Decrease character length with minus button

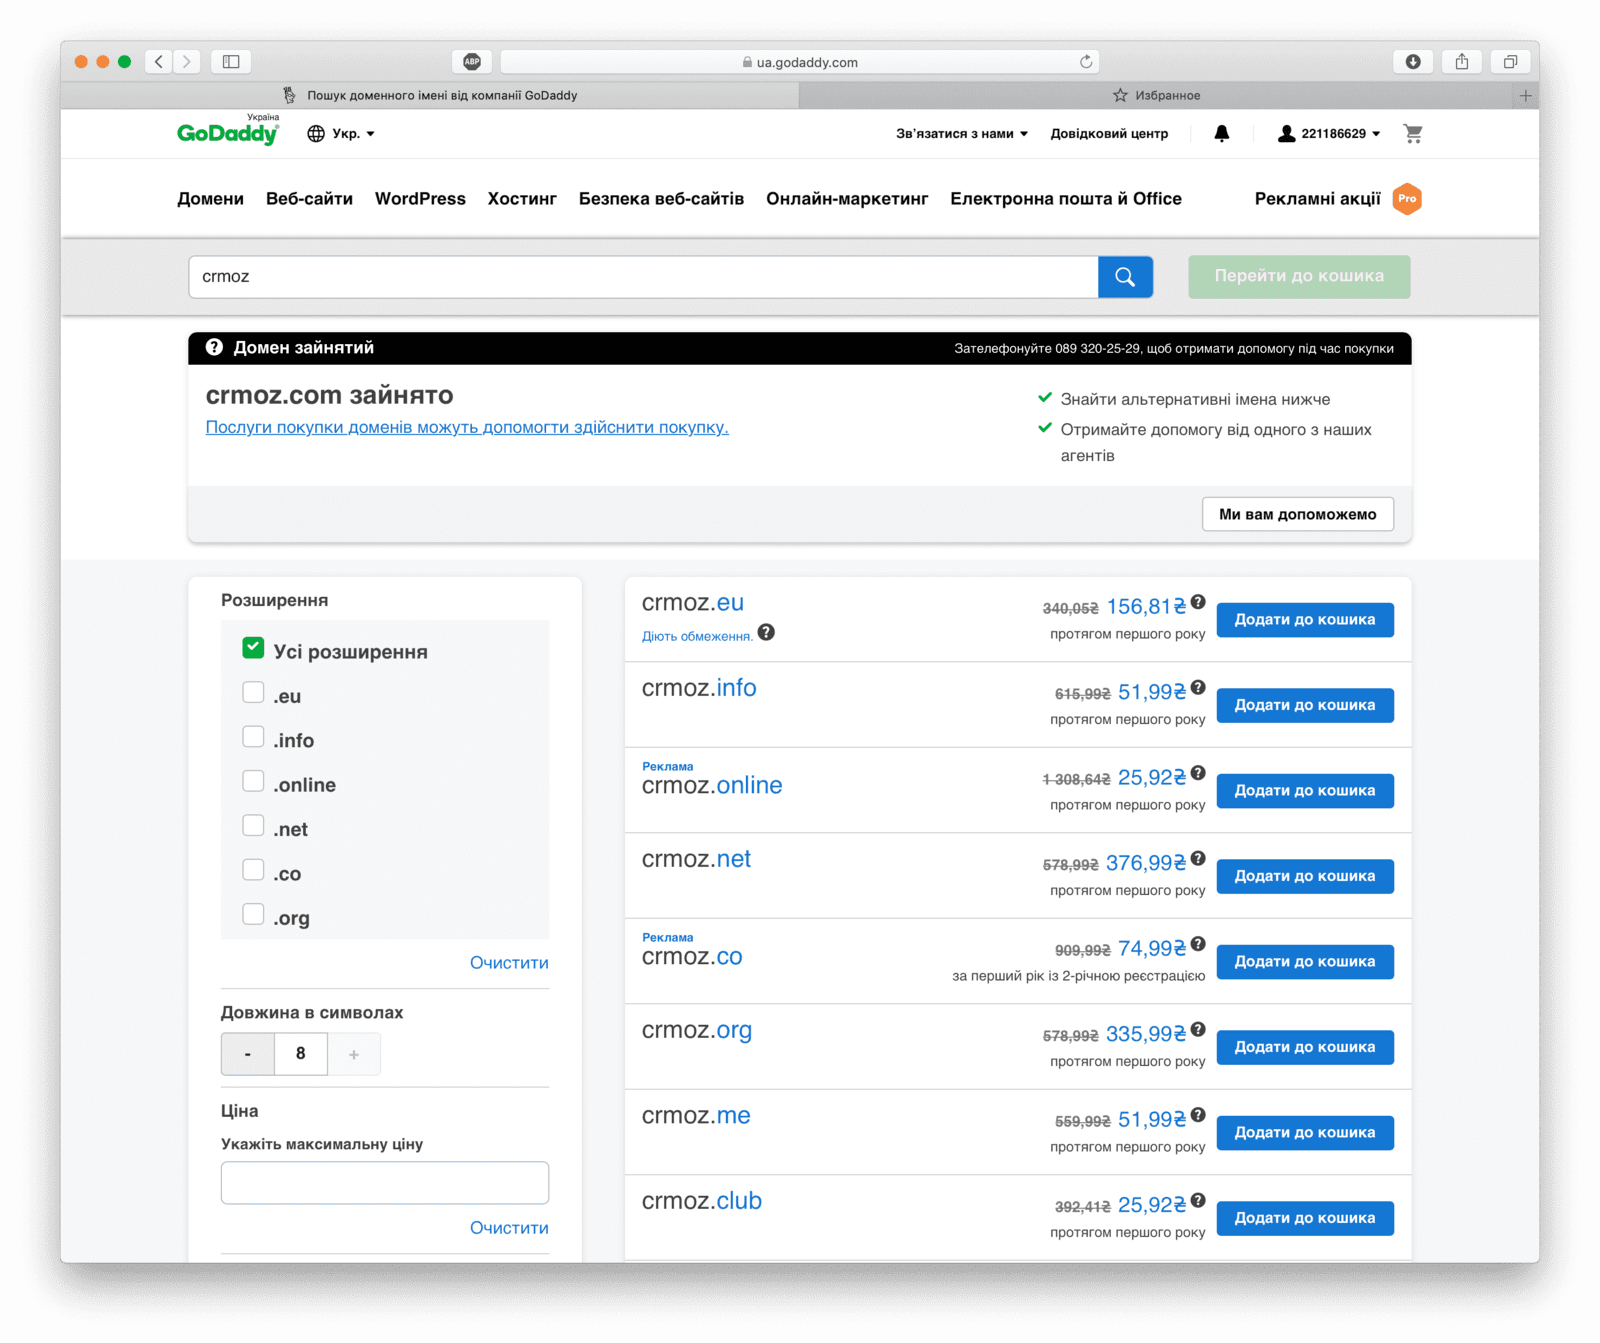(248, 1054)
